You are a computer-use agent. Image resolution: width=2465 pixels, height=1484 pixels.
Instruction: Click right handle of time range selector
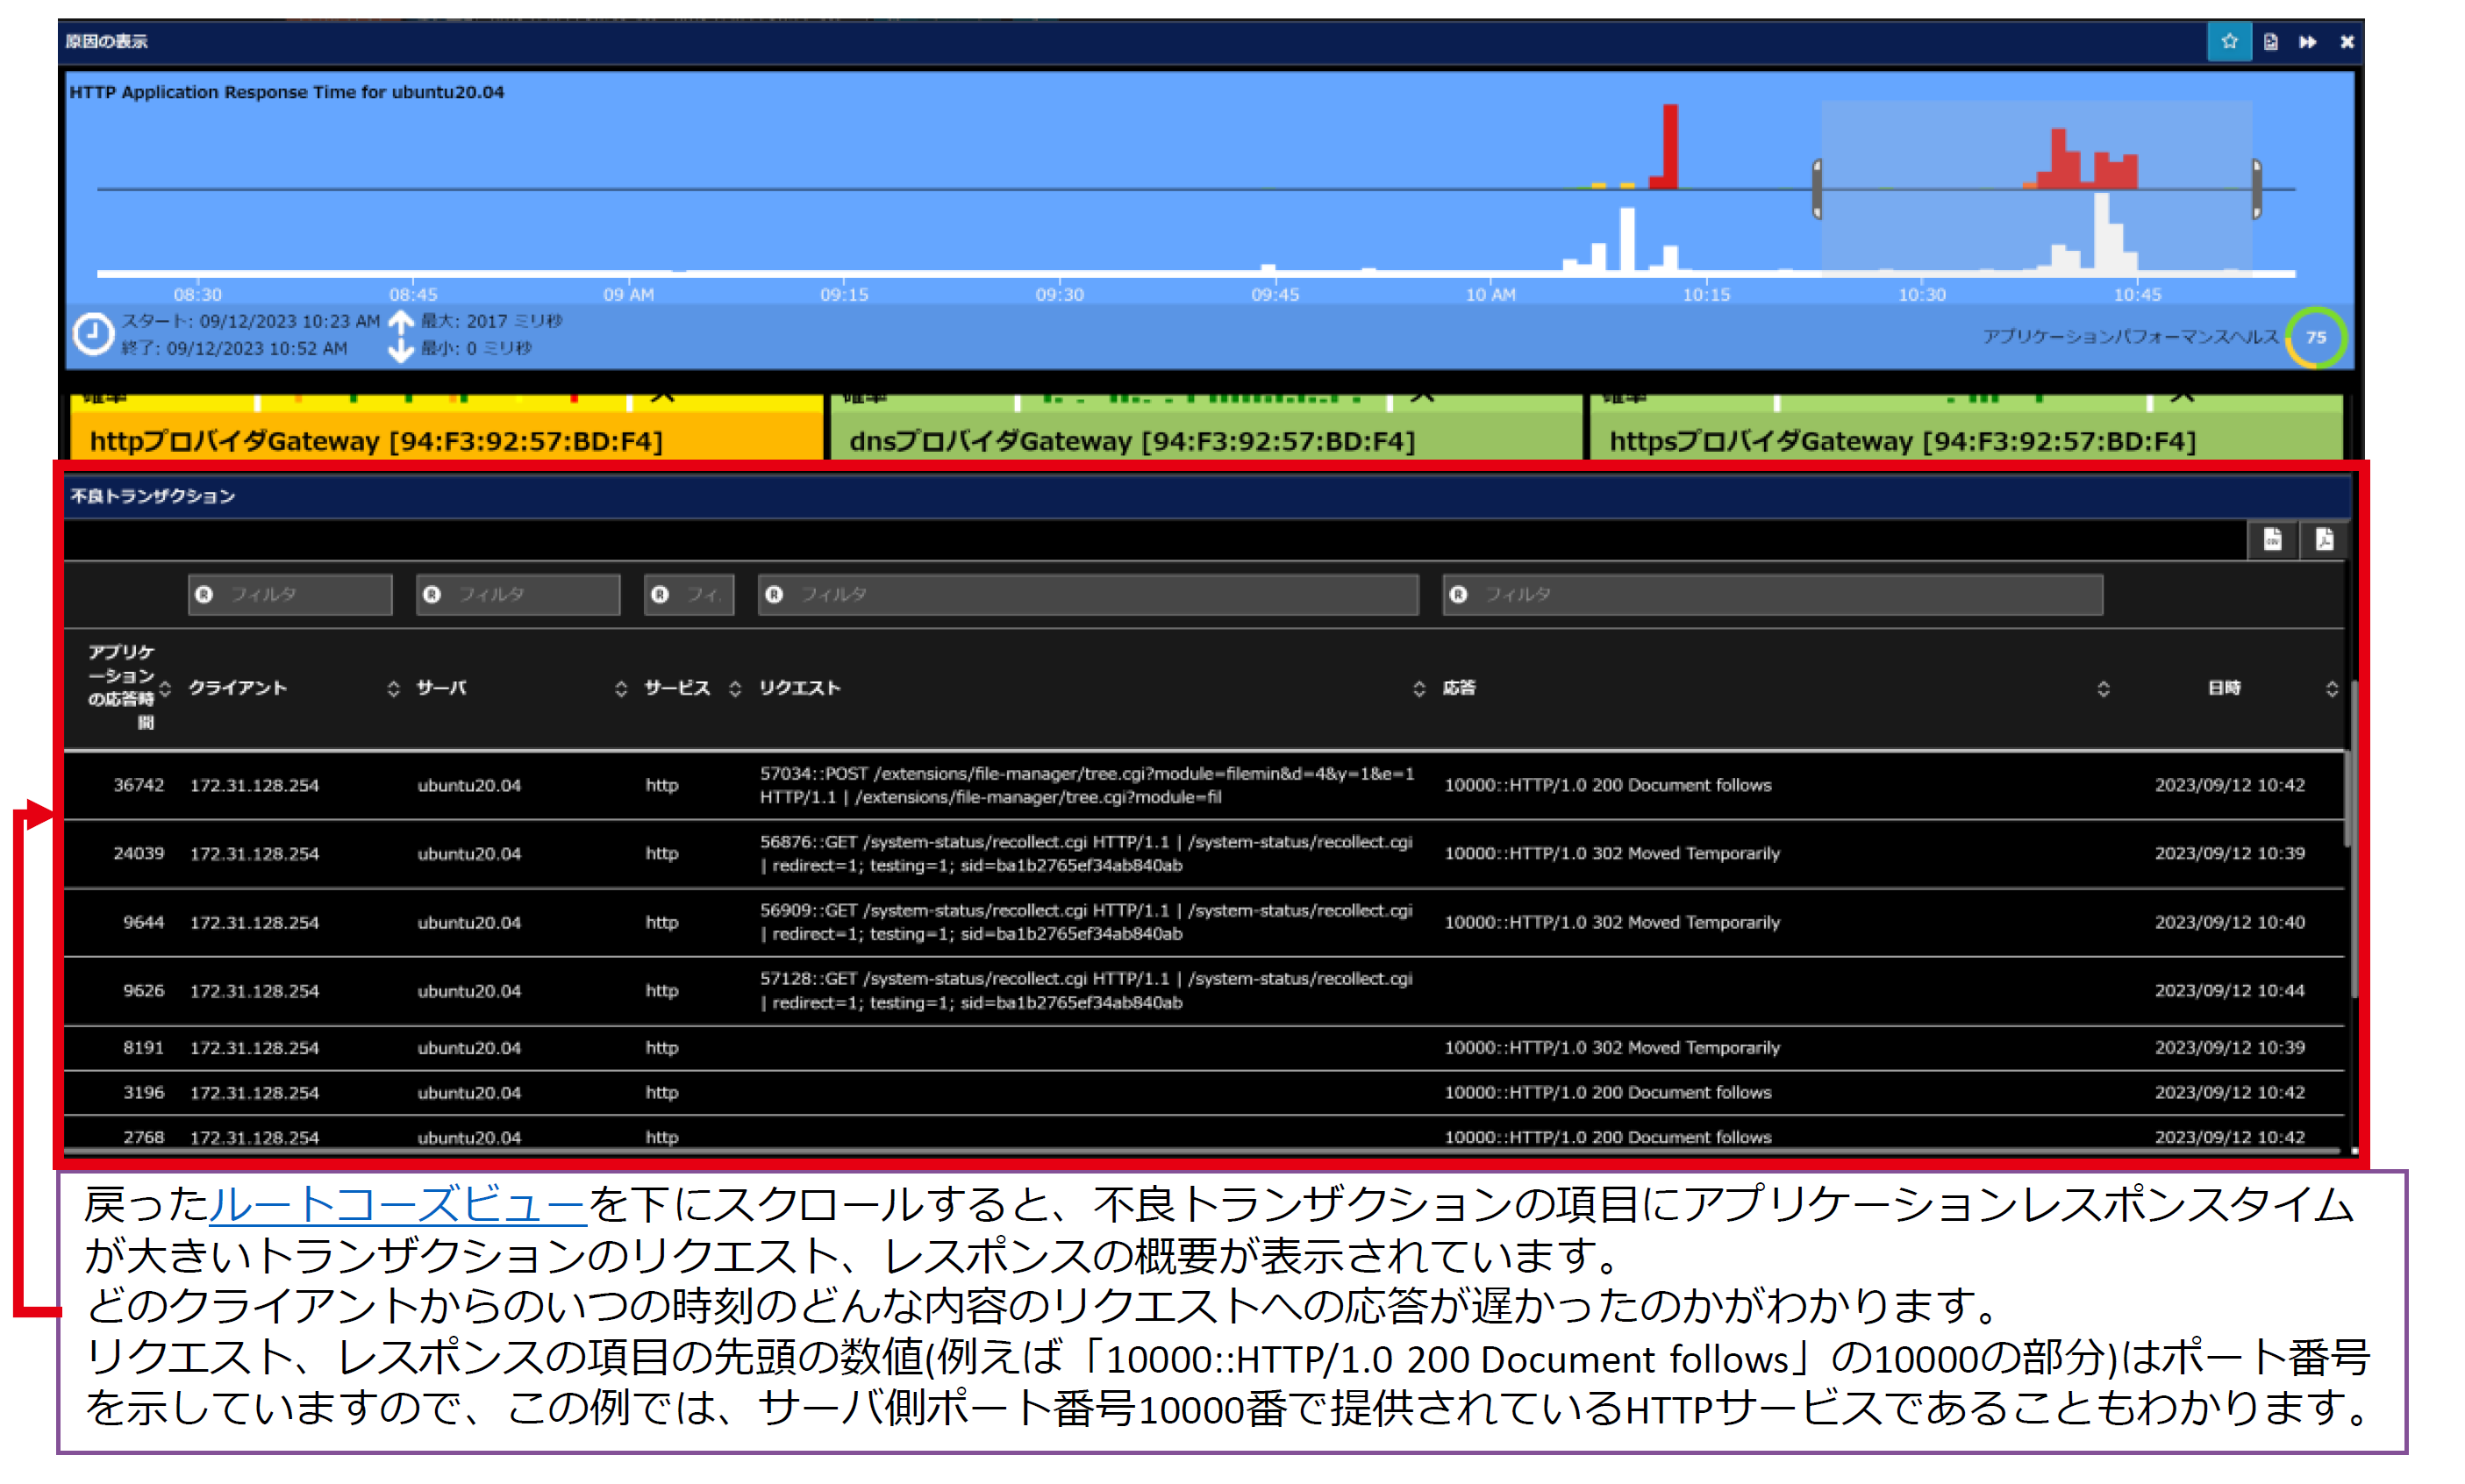pos(2257,189)
